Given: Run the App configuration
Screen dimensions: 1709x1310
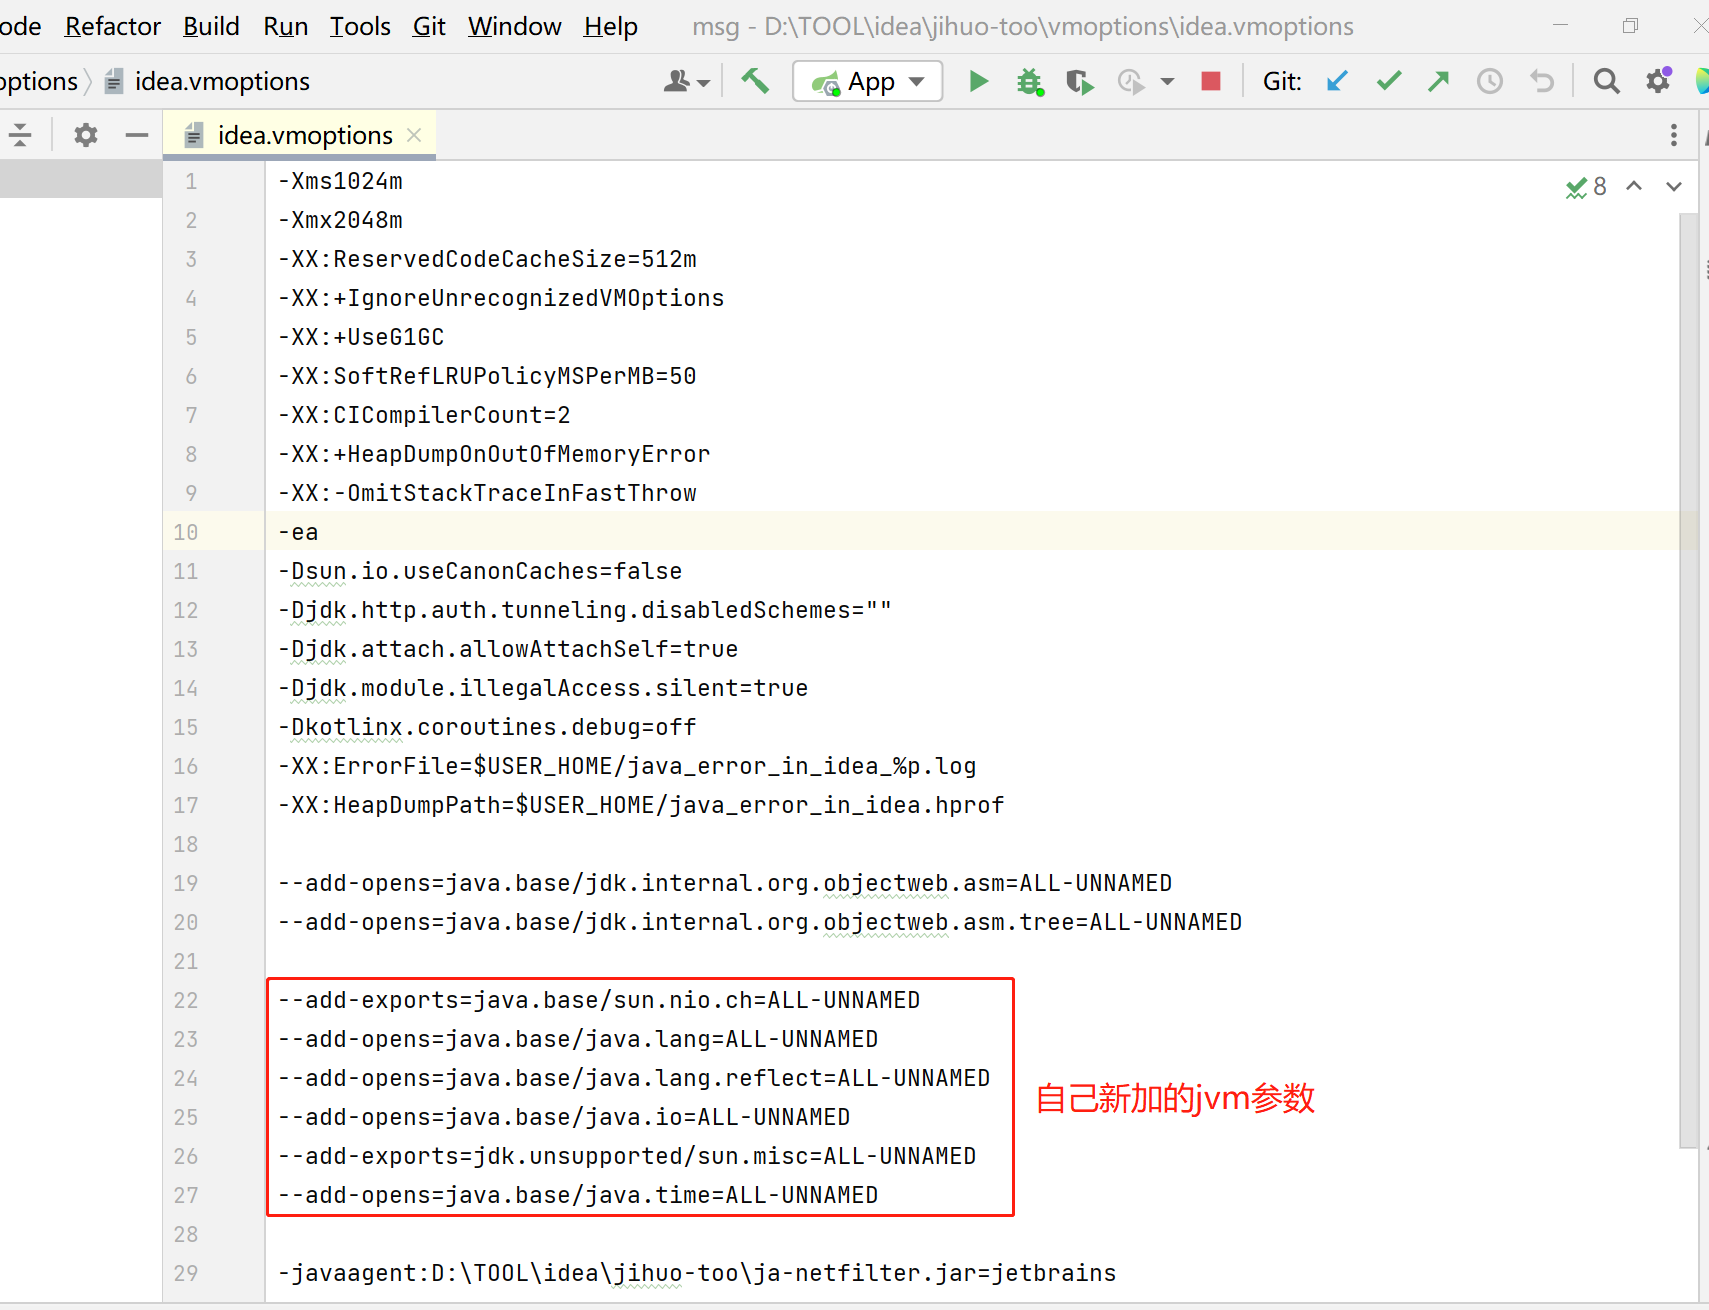Looking at the screenshot, I should coord(978,81).
